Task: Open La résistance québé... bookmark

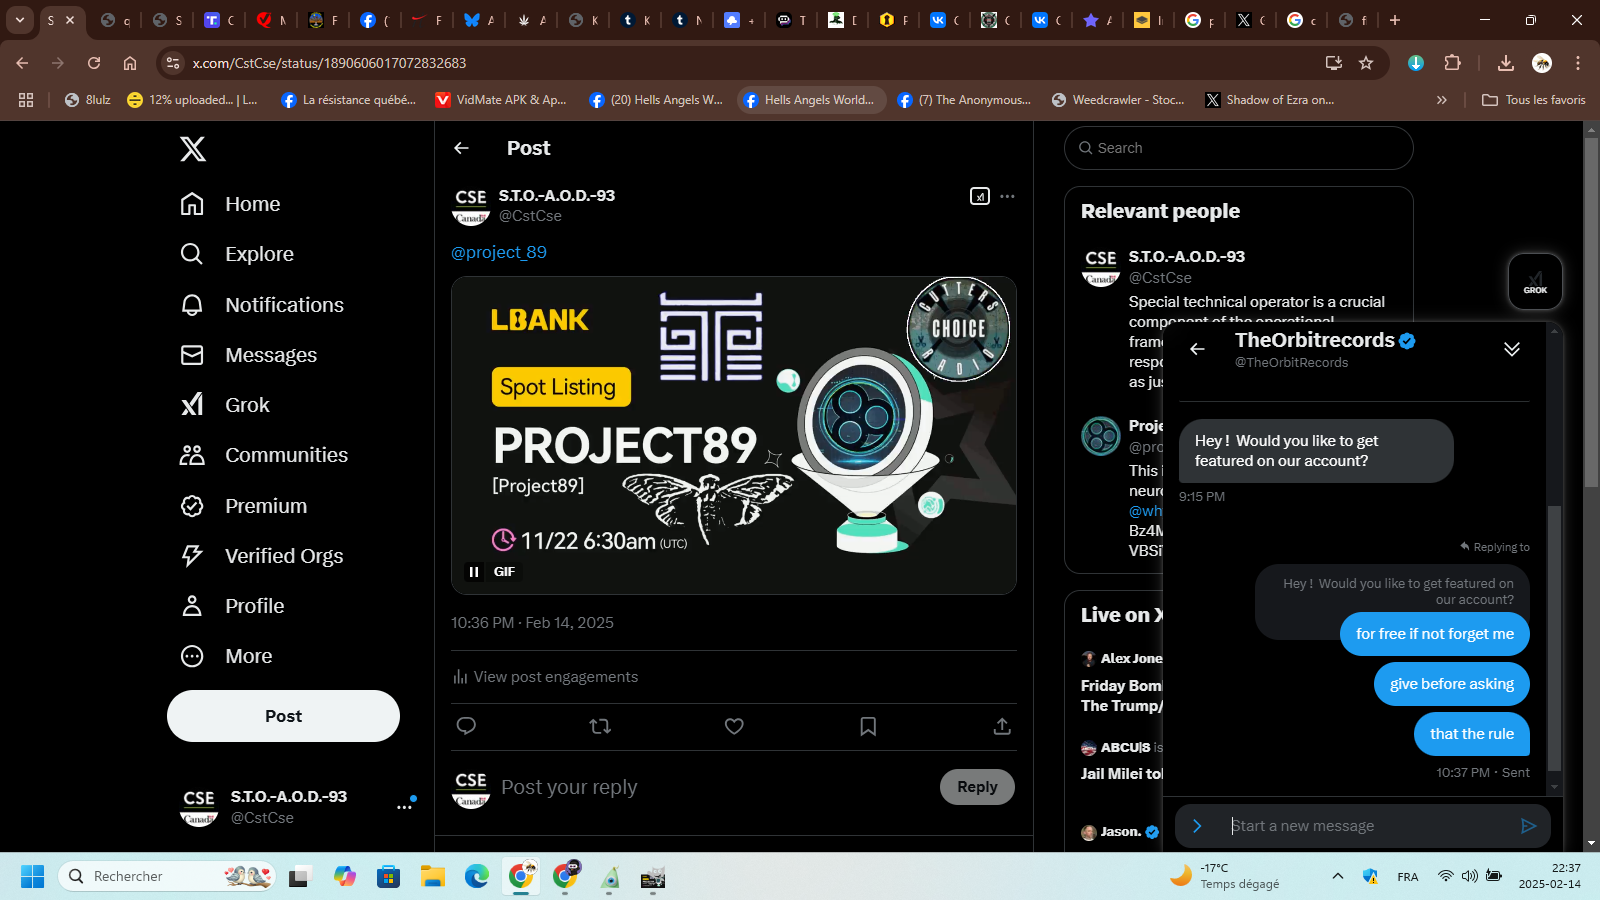Action: [x=349, y=100]
